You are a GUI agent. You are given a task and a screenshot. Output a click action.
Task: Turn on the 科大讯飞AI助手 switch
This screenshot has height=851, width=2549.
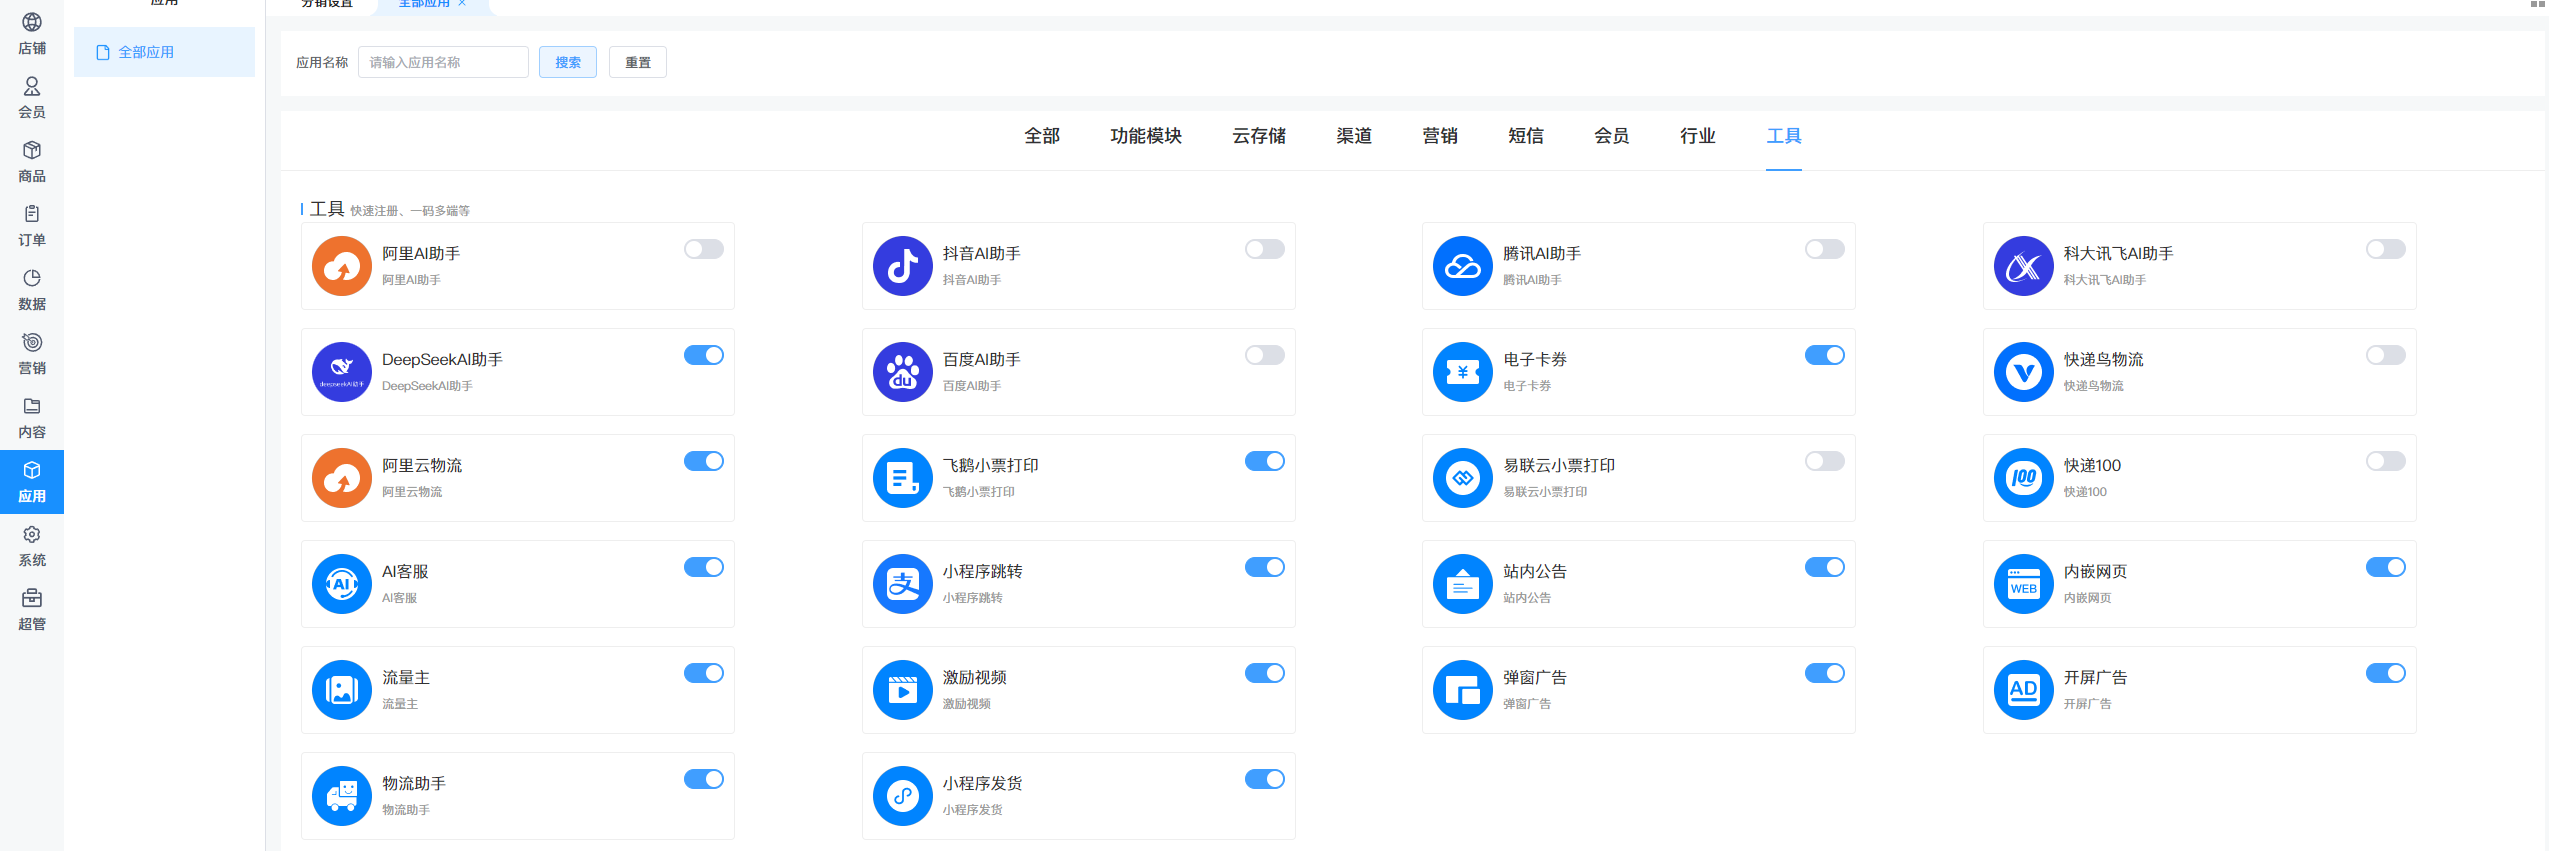[2386, 249]
